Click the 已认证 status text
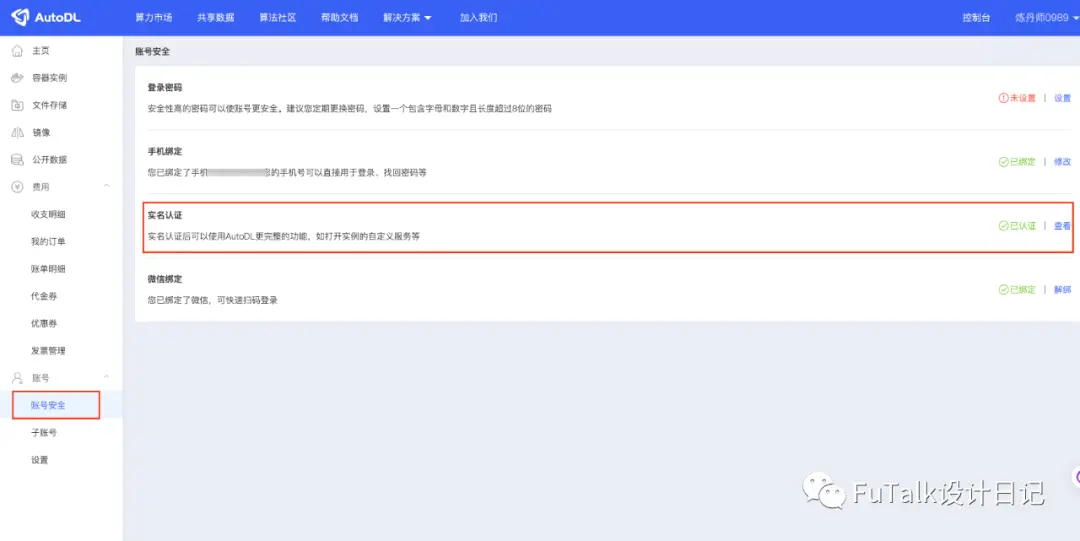The height and width of the screenshot is (541, 1080). 1023,226
